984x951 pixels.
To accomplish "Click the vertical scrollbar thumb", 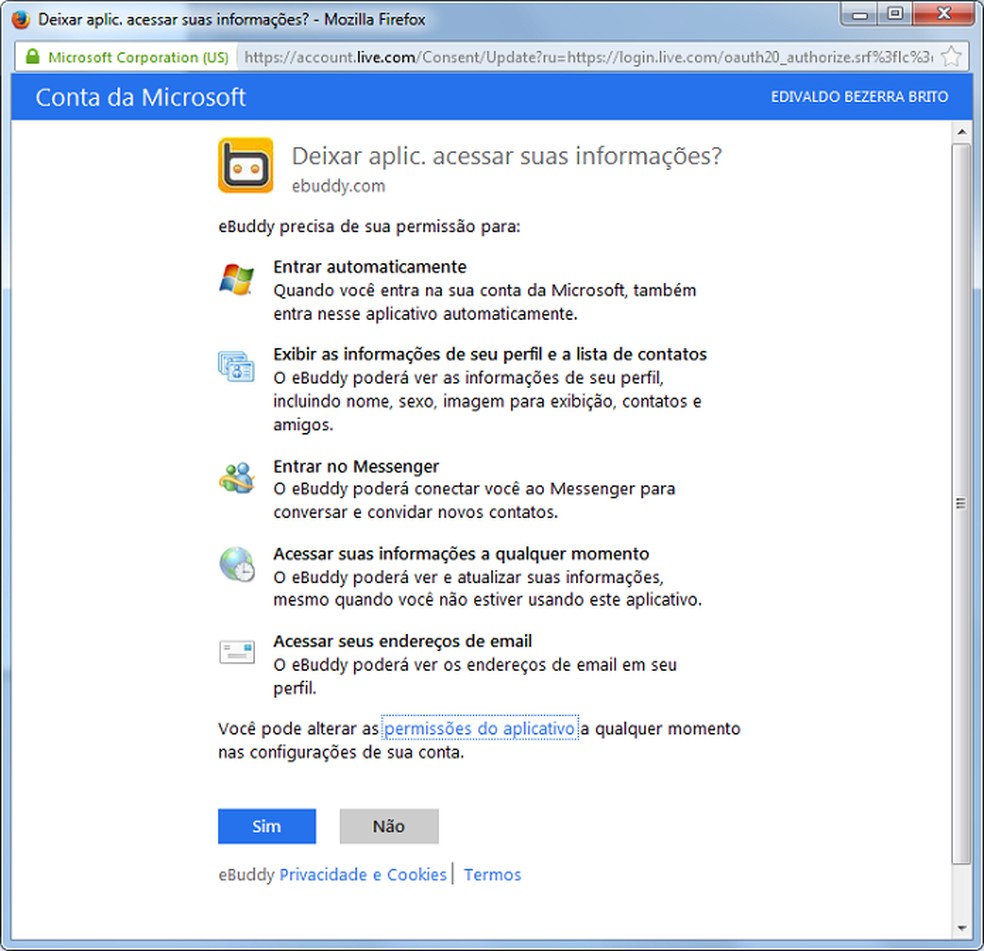I will pyautogui.click(x=961, y=503).
